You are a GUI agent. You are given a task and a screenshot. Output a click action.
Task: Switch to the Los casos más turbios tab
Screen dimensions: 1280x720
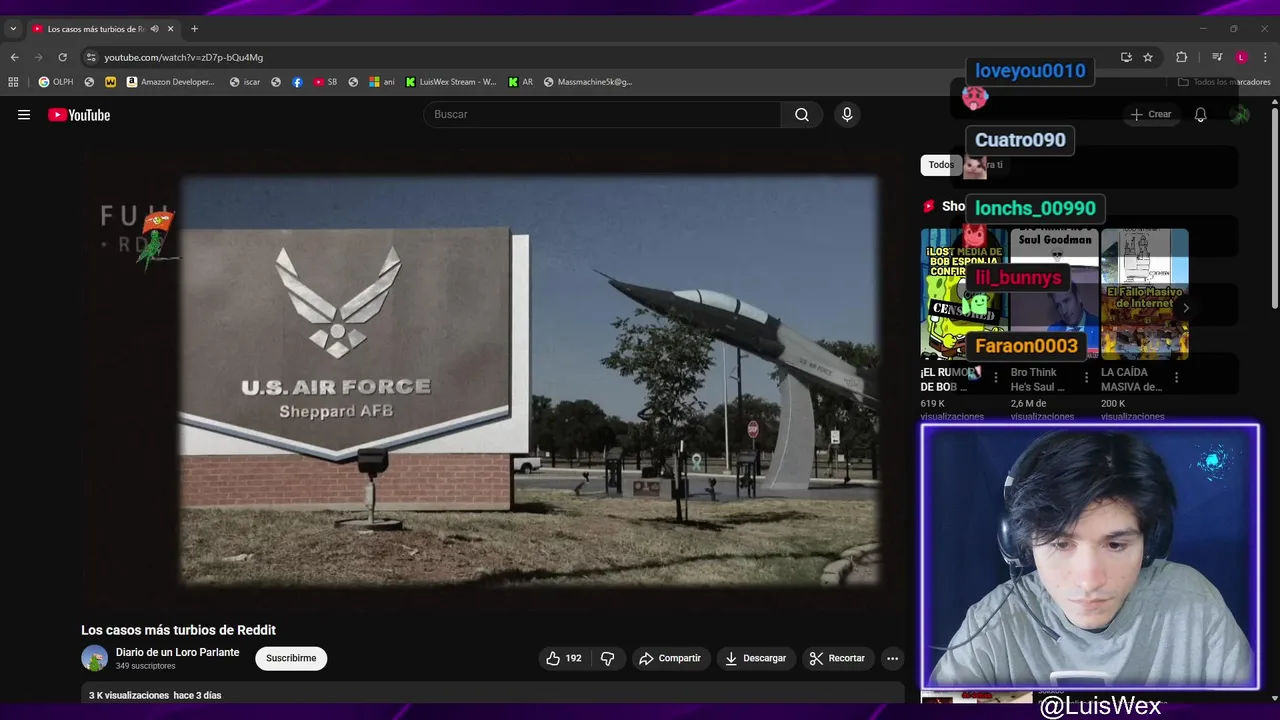96,29
